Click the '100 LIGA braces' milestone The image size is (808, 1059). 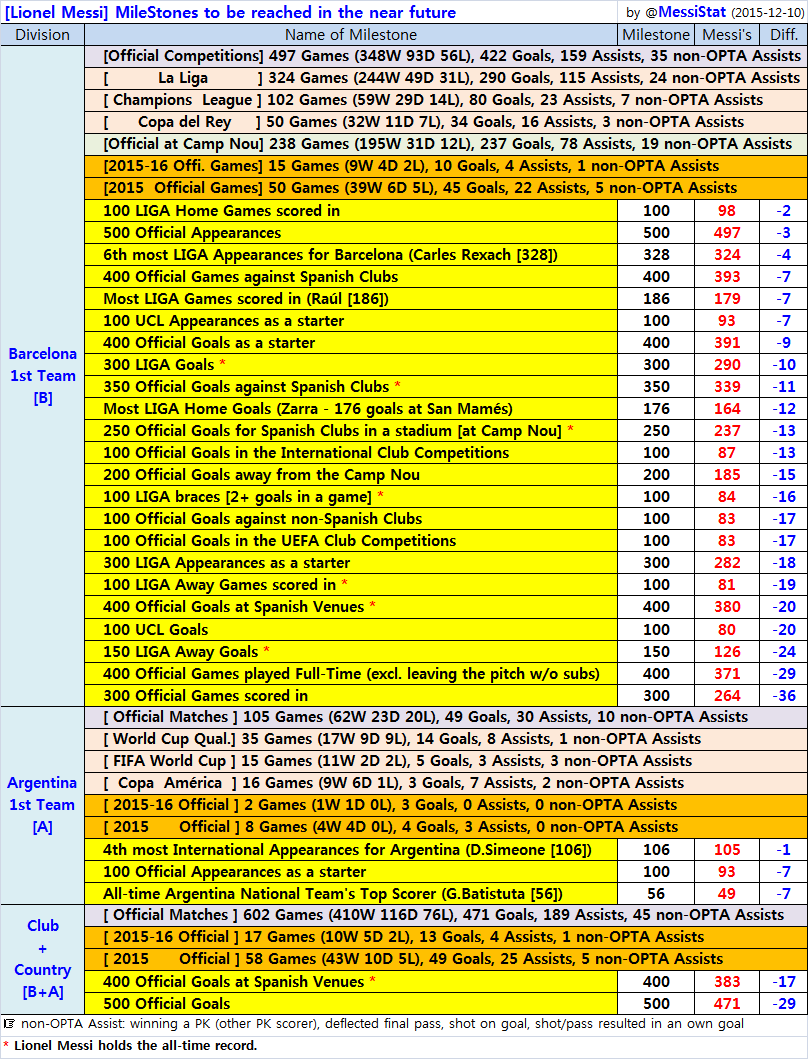click(351, 497)
